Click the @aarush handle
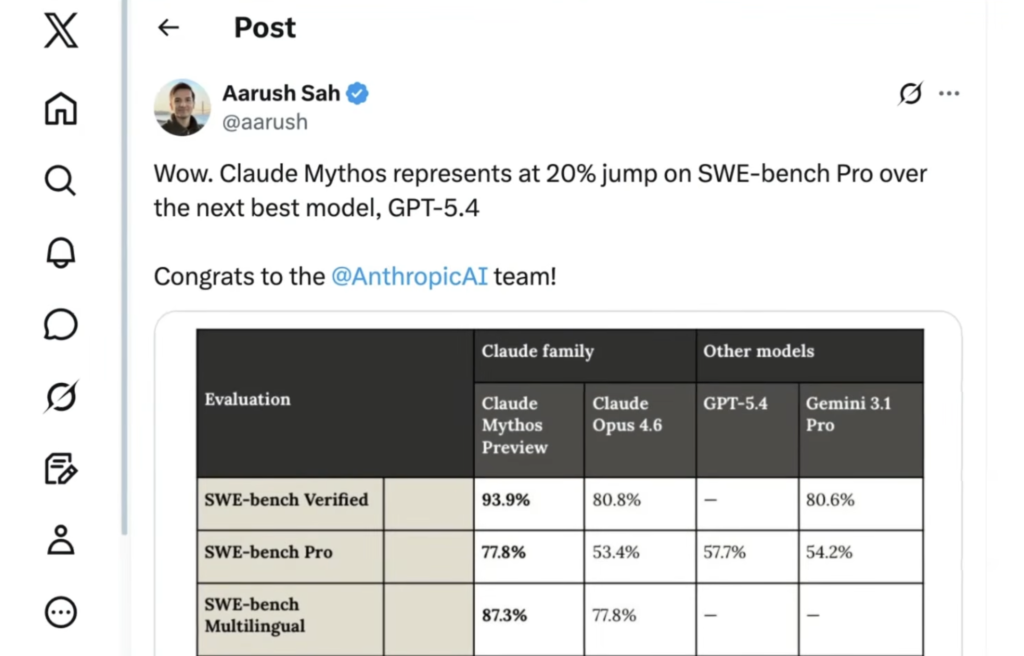 point(265,122)
